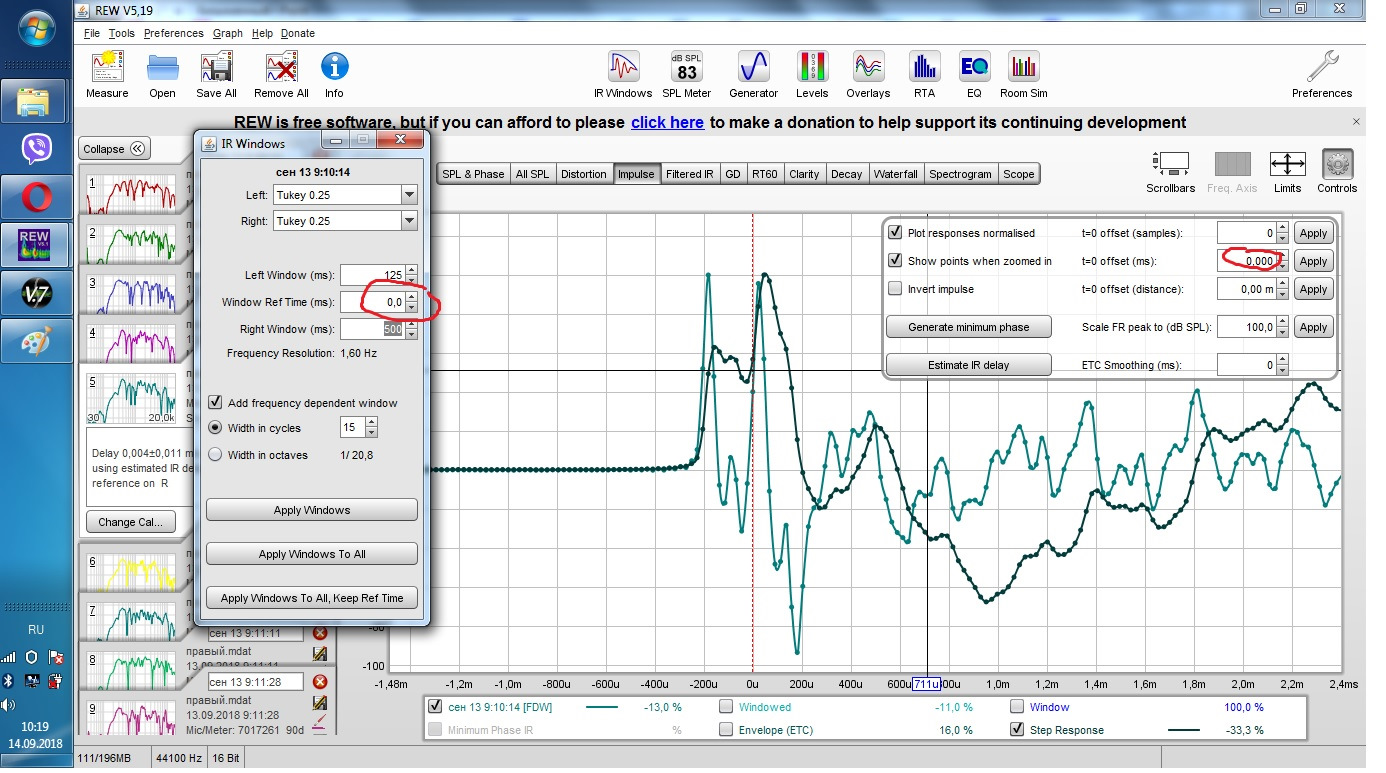Image resolution: width=1386 pixels, height=773 pixels.
Task: Enable the Invert impulse checkbox
Action: click(895, 288)
